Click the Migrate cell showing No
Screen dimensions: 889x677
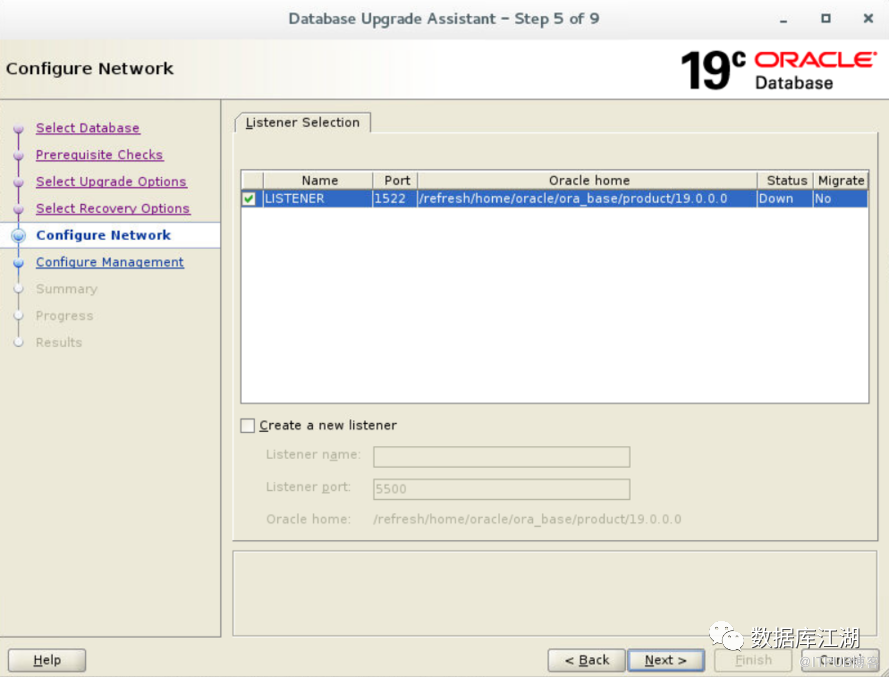point(840,198)
